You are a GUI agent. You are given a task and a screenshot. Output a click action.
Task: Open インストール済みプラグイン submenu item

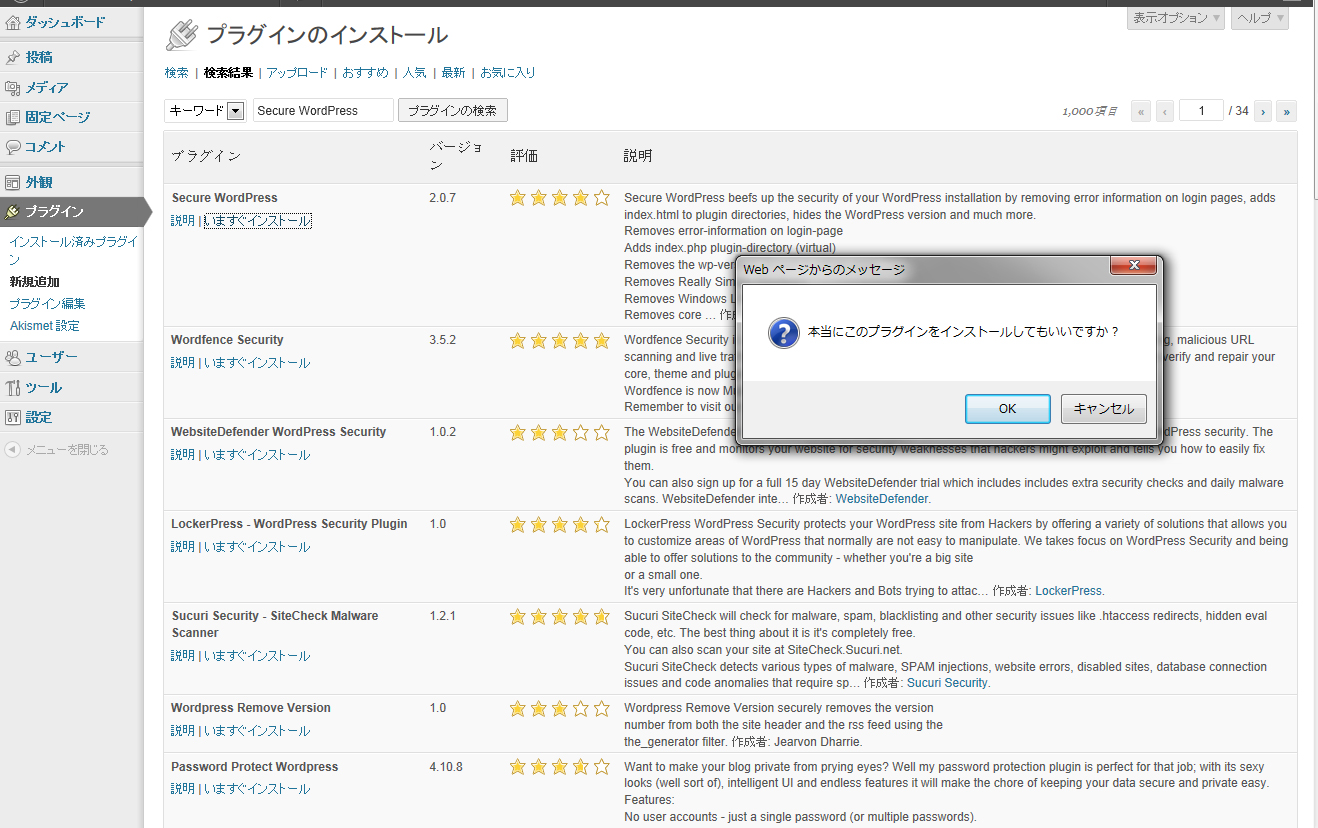click(74, 250)
